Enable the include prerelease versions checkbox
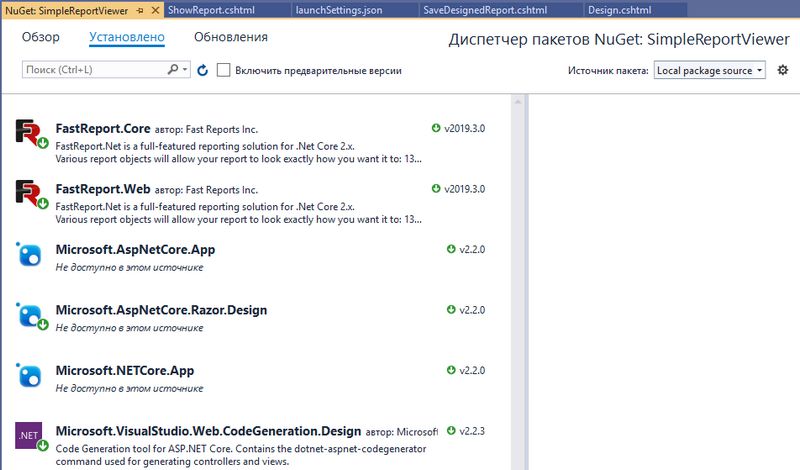This screenshot has width=800, height=470. (224, 71)
